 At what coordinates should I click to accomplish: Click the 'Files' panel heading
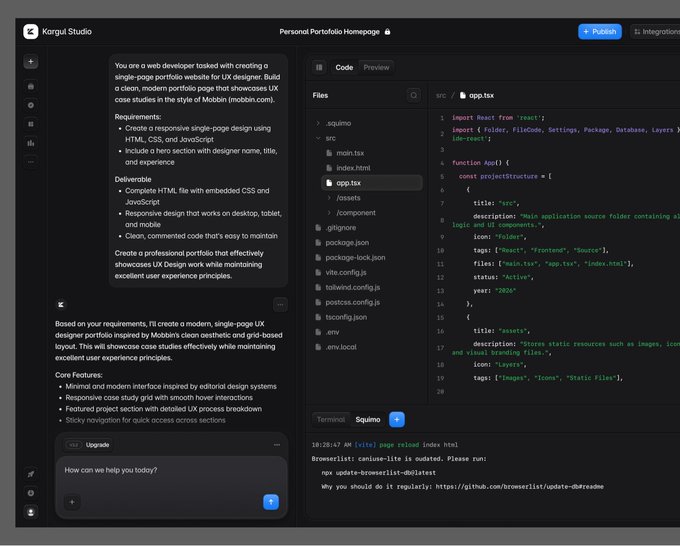point(320,95)
